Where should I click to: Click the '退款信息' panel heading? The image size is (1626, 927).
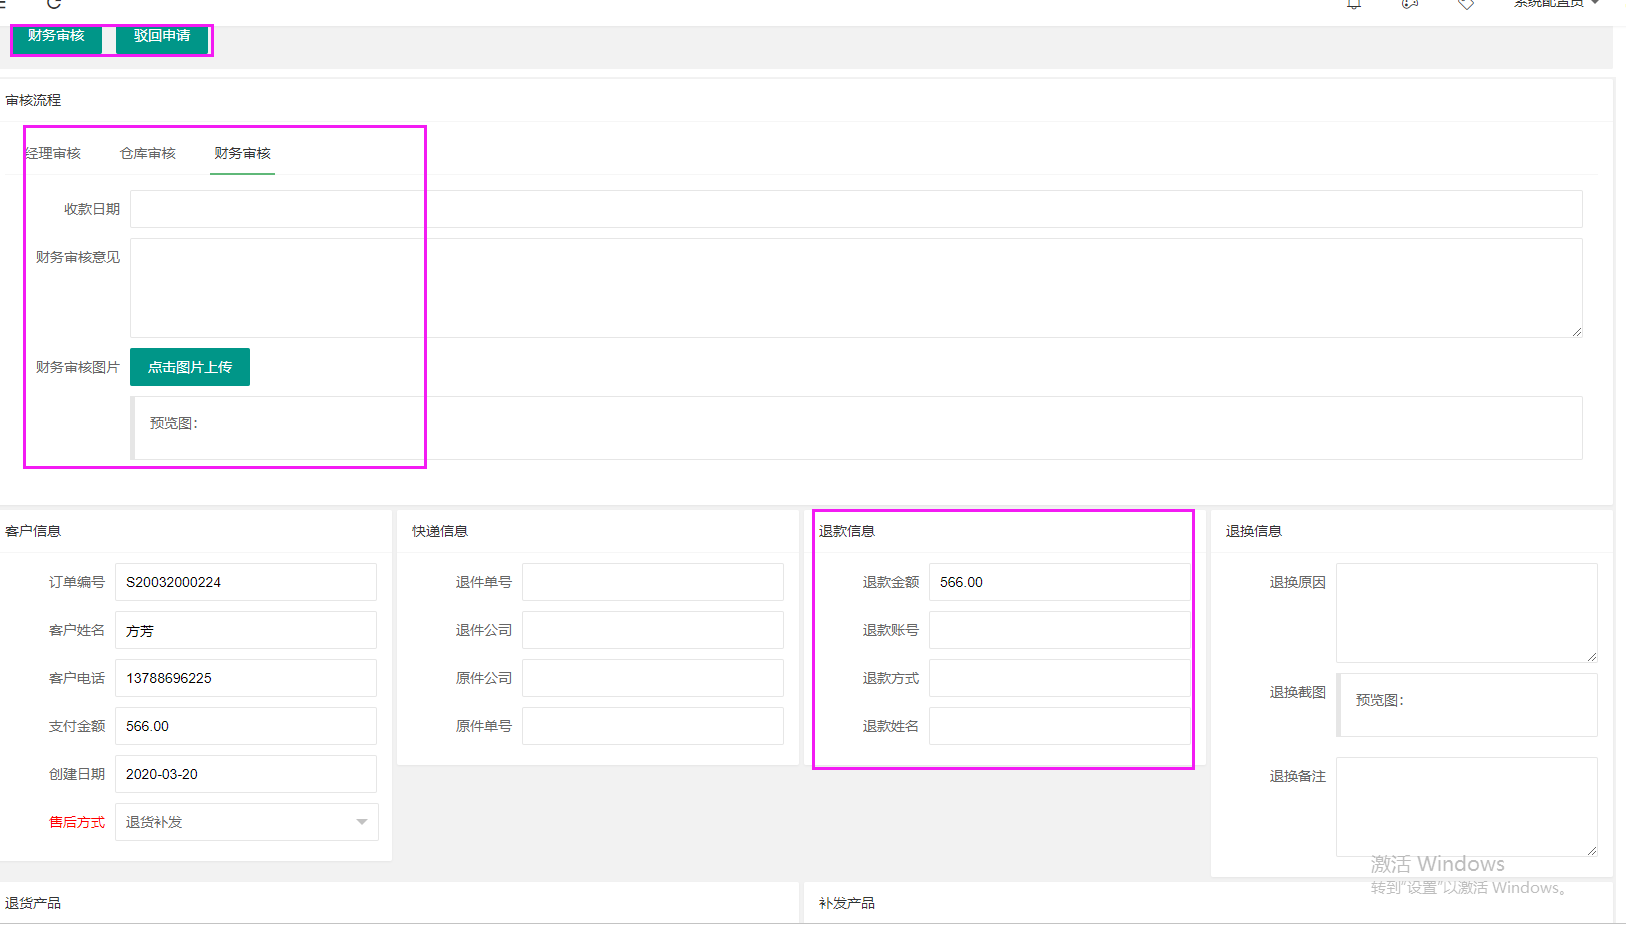(x=847, y=531)
